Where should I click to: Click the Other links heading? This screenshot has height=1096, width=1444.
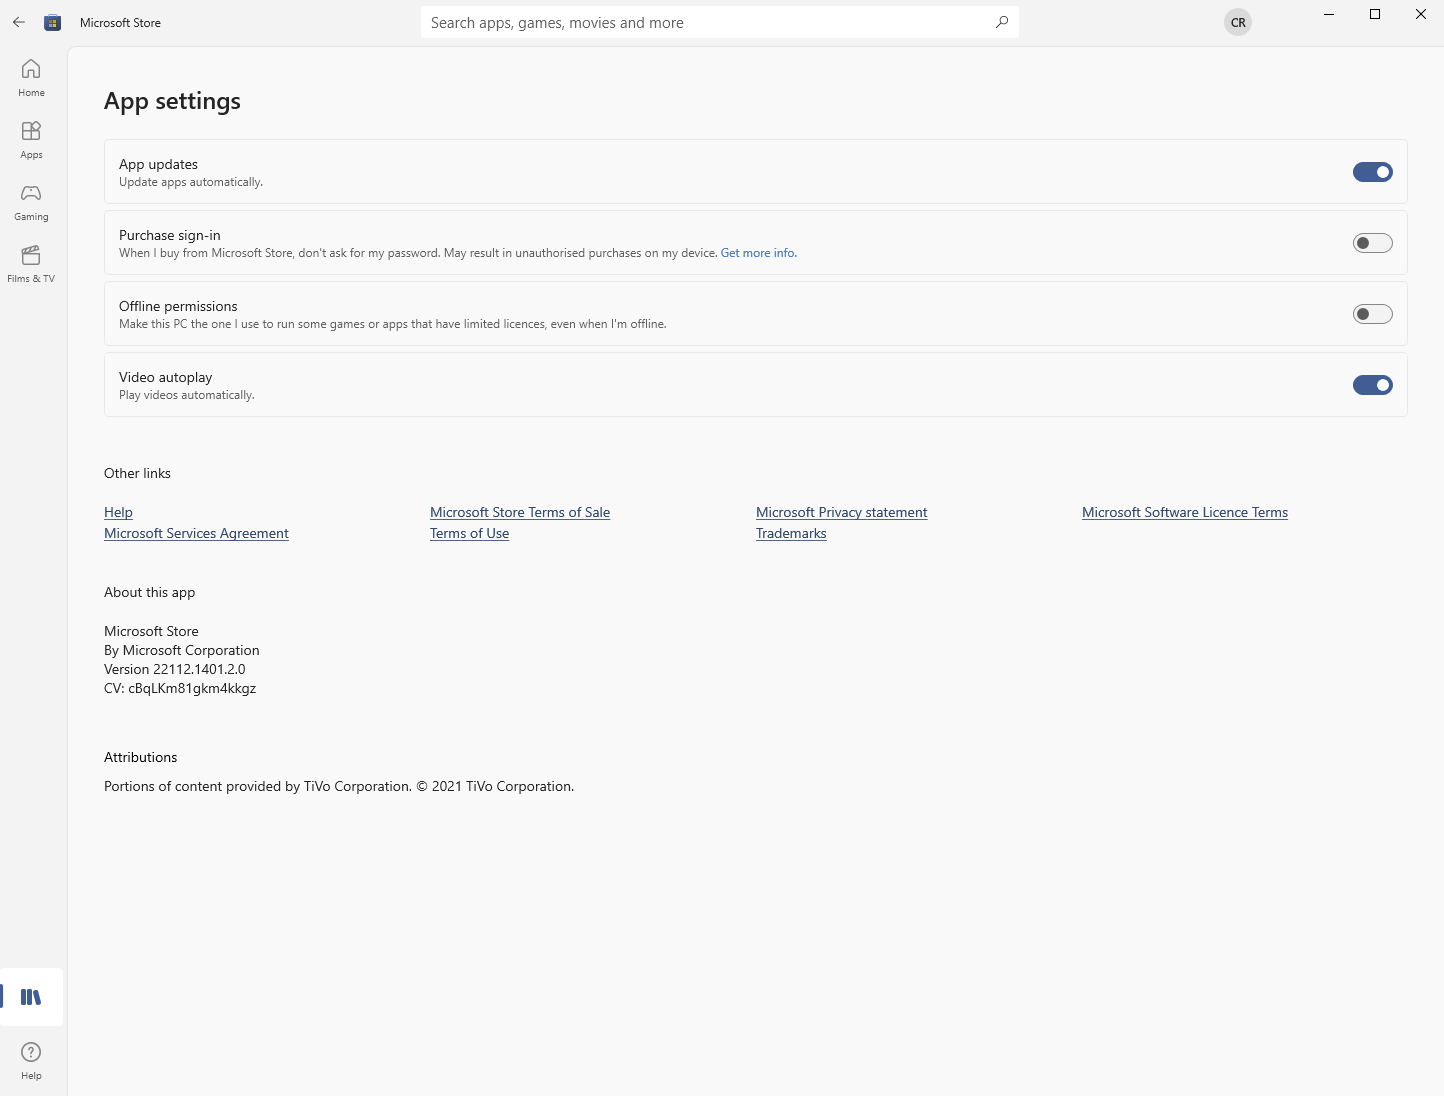point(137,473)
